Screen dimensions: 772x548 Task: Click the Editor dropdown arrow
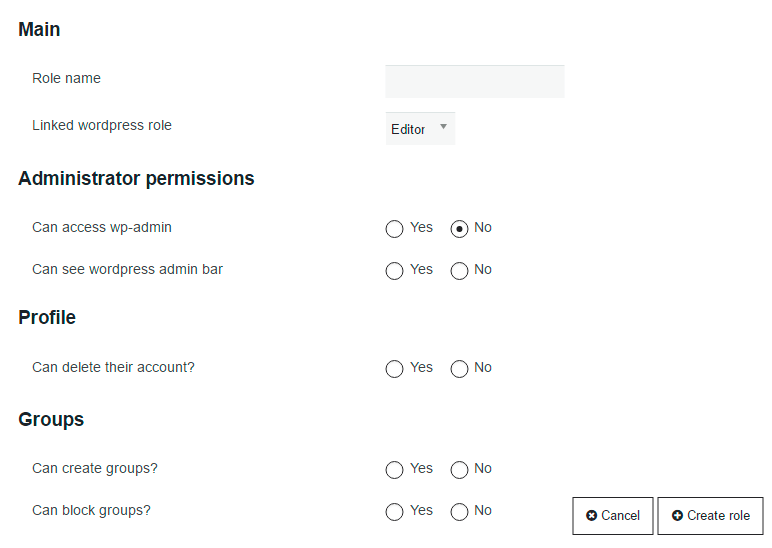[x=443, y=127]
